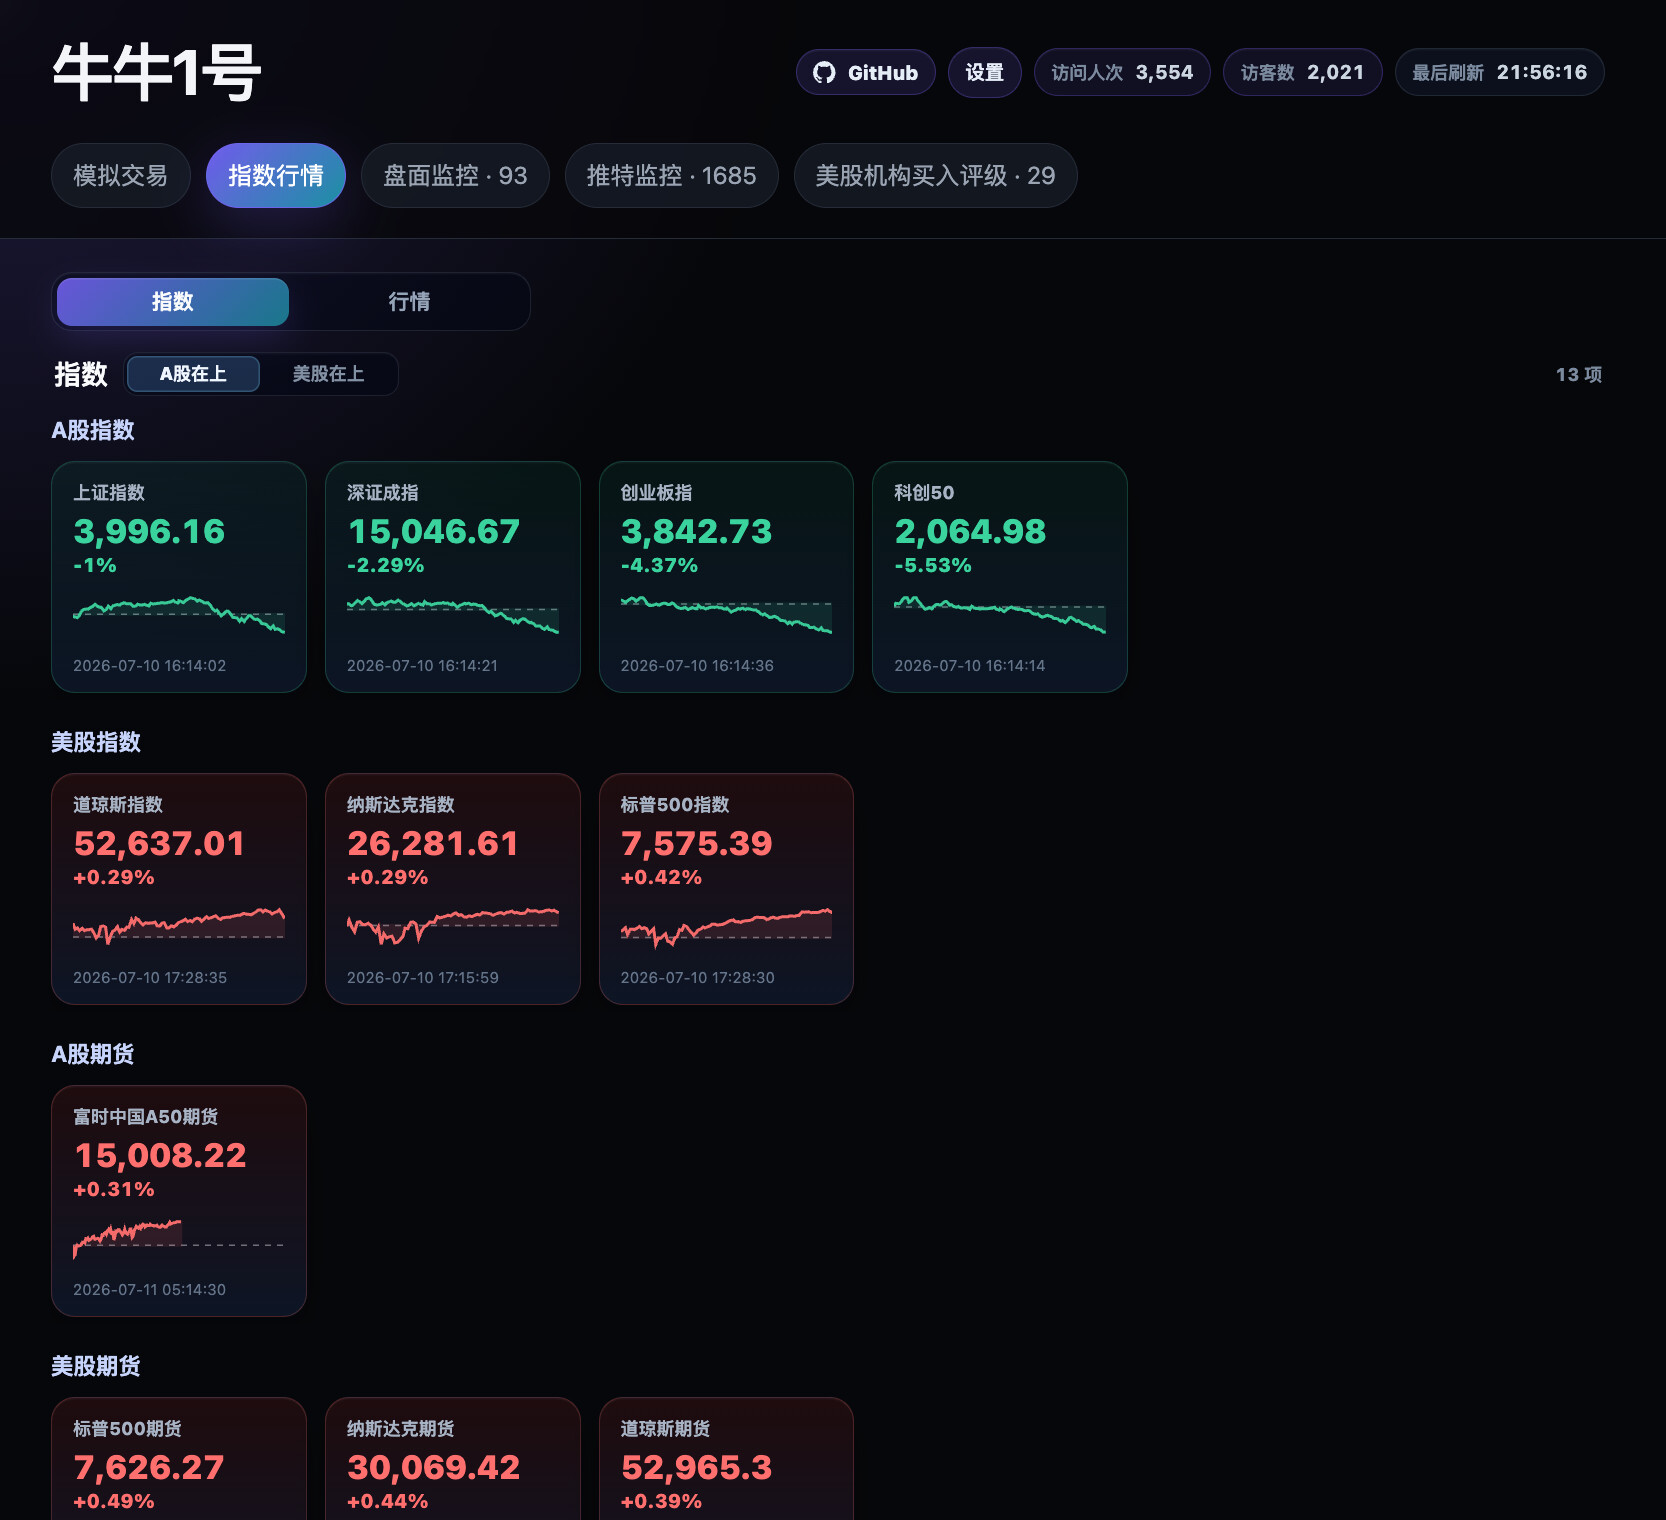Click timestamp 2026-07-11 05:14:30
The width and height of the screenshot is (1666, 1520).
[x=149, y=1289]
